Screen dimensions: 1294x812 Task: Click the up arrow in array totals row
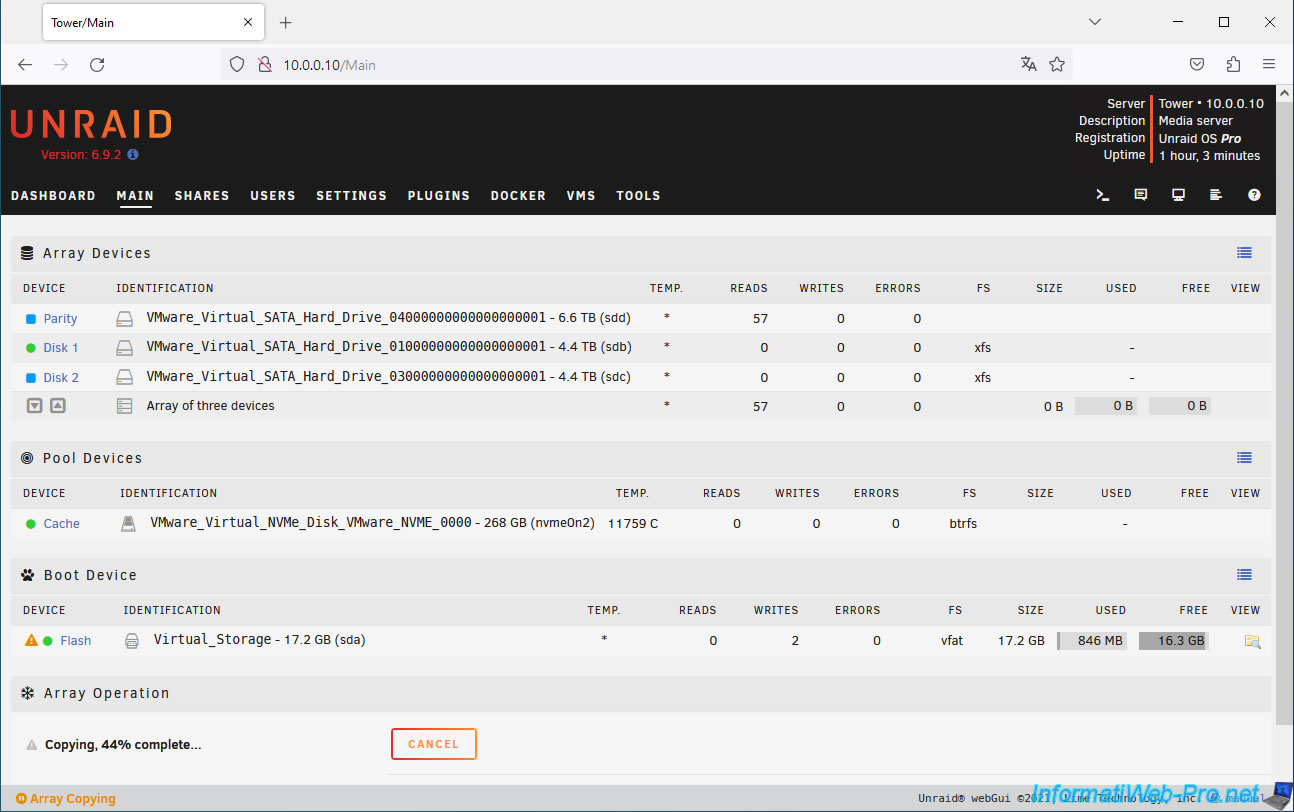pos(58,406)
